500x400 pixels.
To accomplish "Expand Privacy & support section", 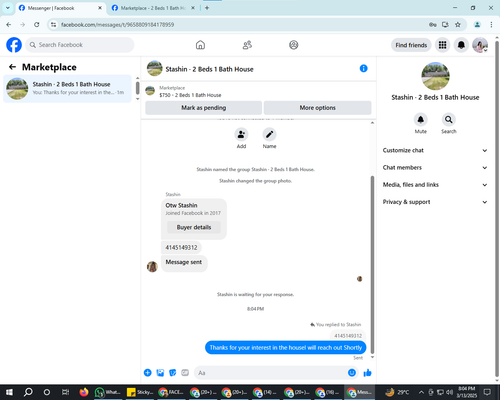I will (x=435, y=202).
